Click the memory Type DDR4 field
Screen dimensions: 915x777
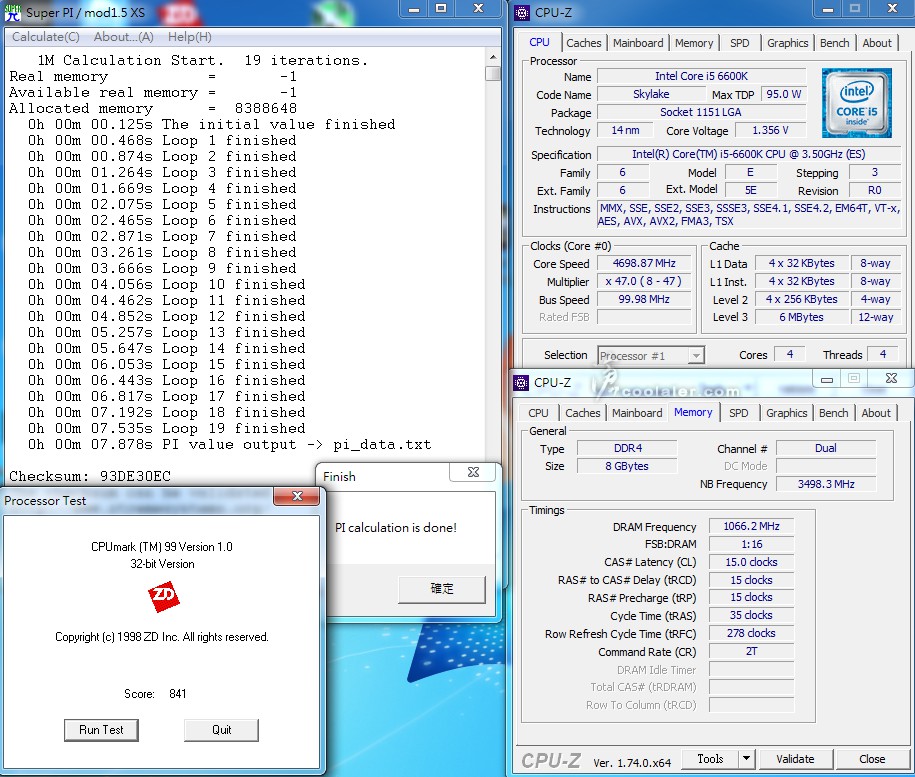pyautogui.click(x=627, y=448)
